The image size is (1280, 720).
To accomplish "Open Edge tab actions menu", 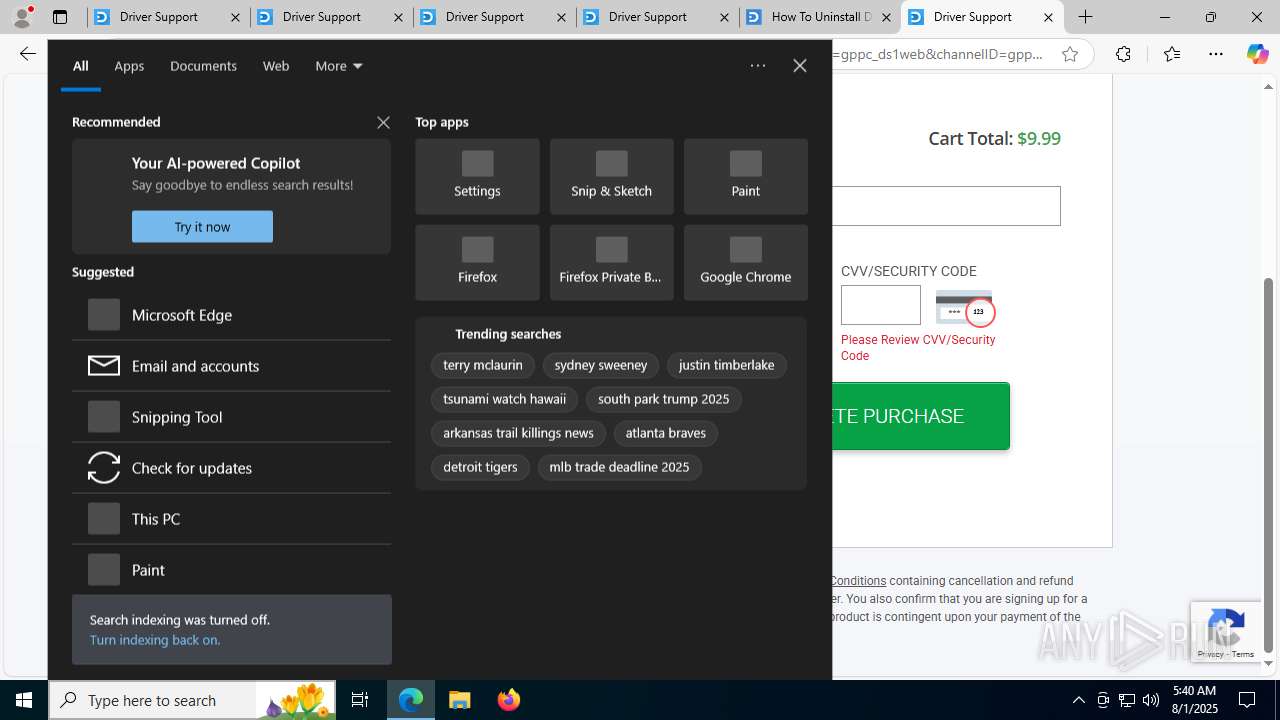I will pyautogui.click(x=60, y=17).
